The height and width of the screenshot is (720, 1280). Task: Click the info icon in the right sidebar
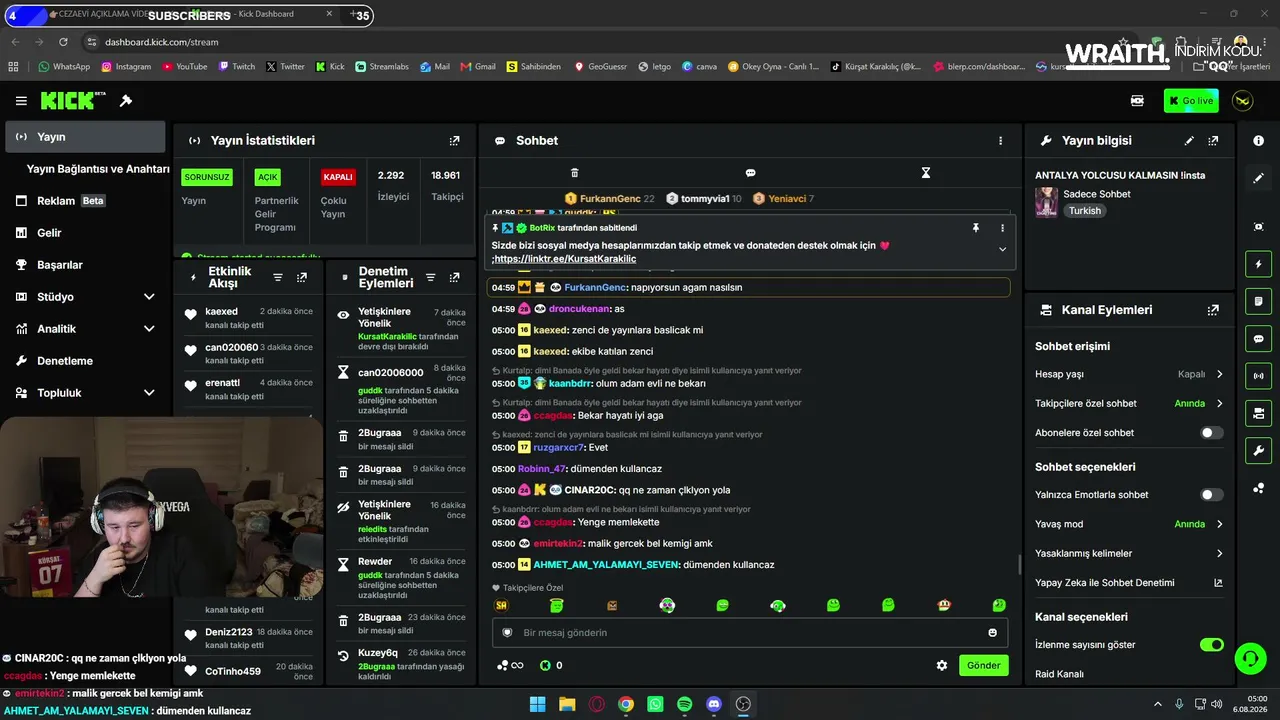coord(1258,141)
